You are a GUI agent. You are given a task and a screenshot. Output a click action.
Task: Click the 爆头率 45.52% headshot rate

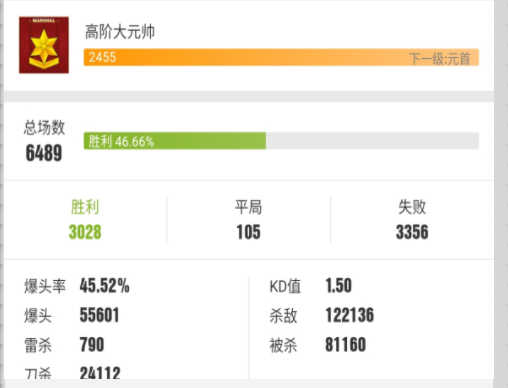(x=77, y=286)
